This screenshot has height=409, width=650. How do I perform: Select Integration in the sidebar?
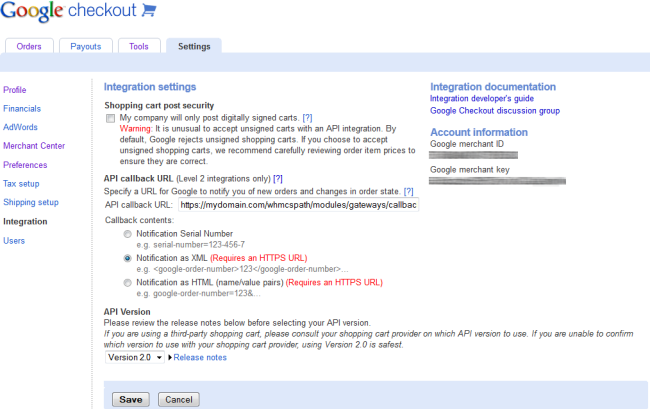(x=25, y=221)
